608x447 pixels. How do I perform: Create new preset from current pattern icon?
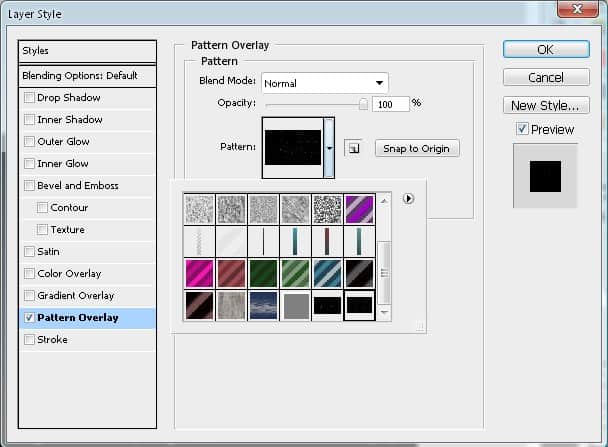click(x=352, y=148)
